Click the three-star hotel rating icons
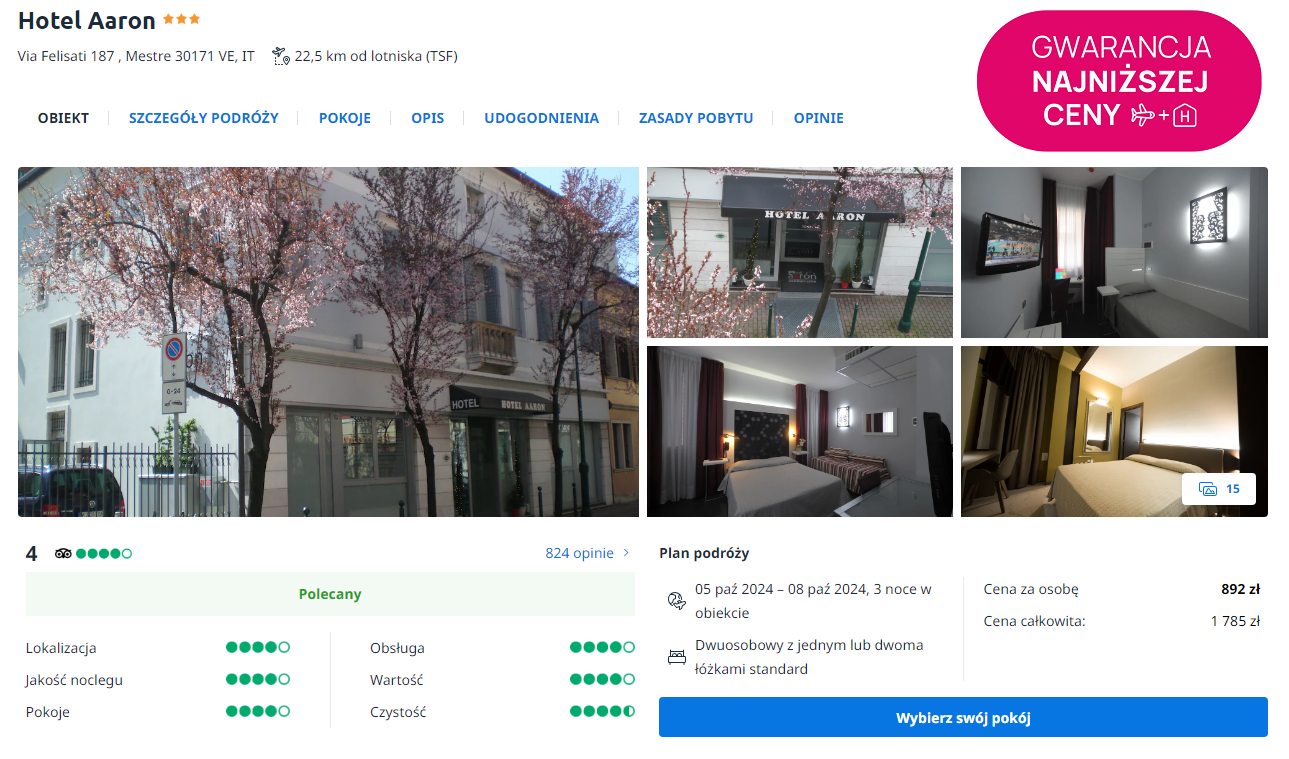Viewport: 1289px width, 759px height. tap(181, 19)
